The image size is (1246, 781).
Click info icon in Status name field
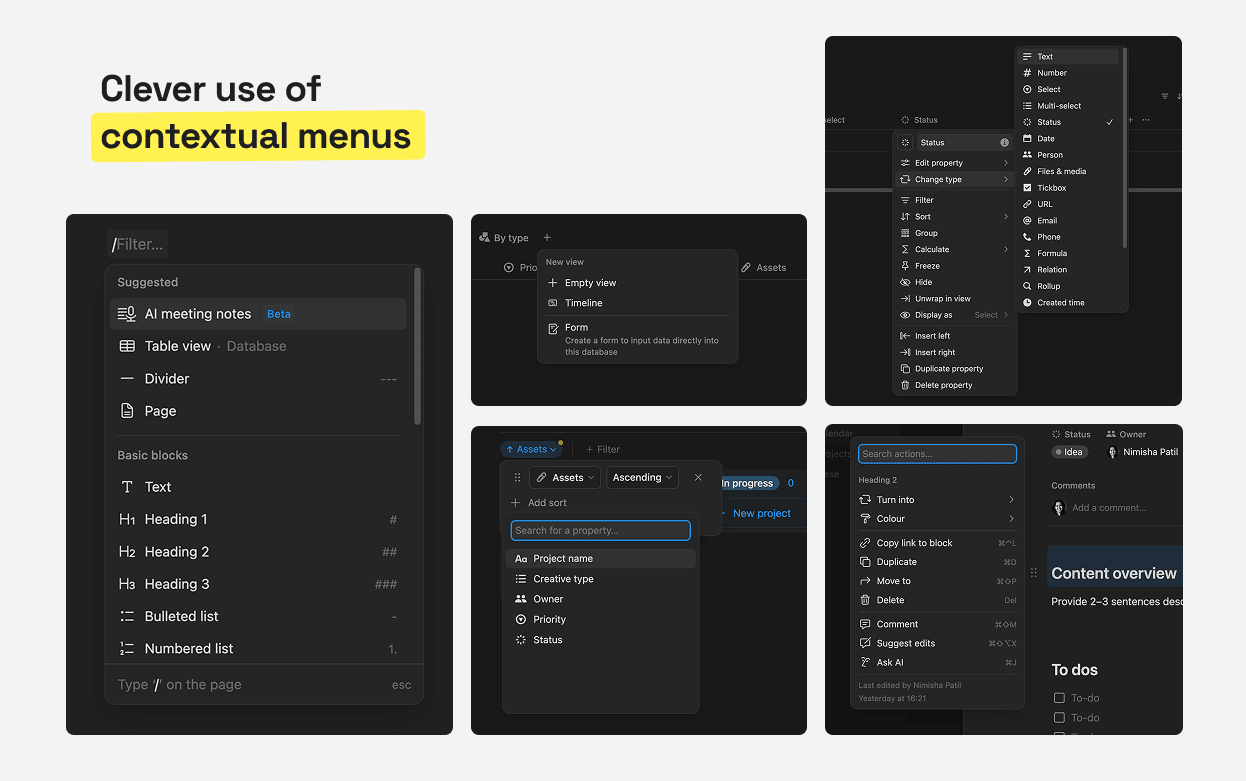[1004, 143]
